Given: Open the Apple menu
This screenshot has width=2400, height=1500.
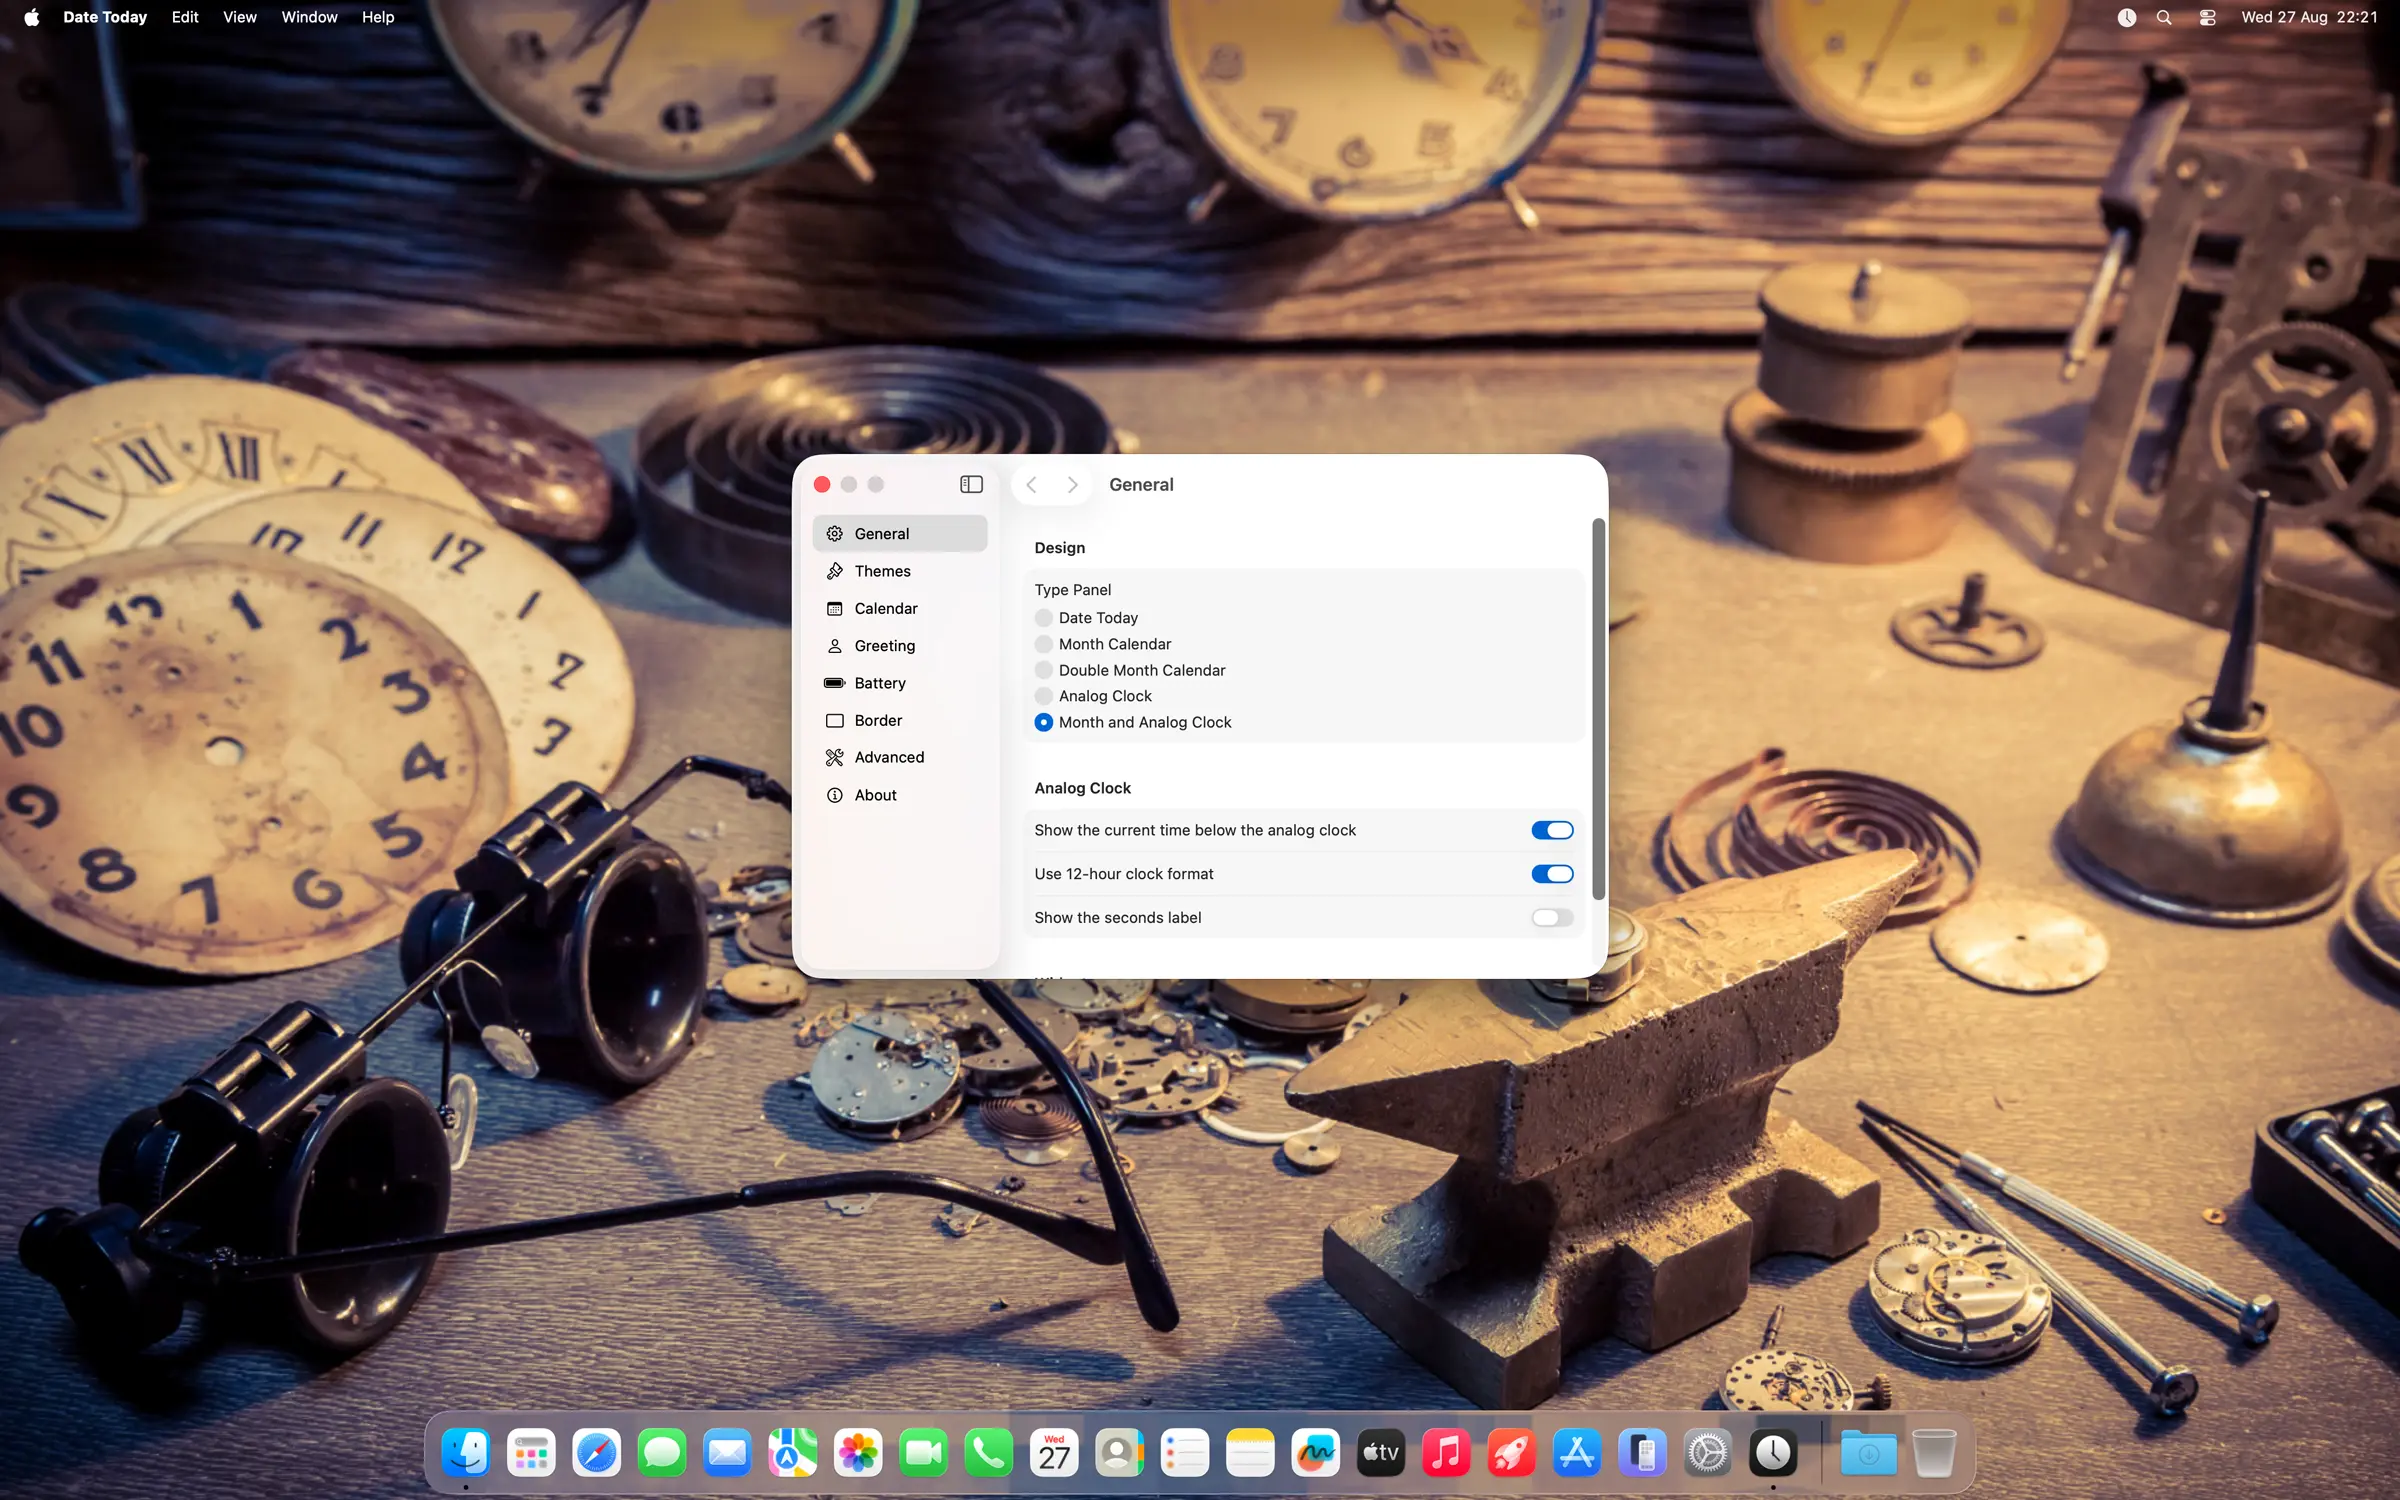Looking at the screenshot, I should pos(31,17).
